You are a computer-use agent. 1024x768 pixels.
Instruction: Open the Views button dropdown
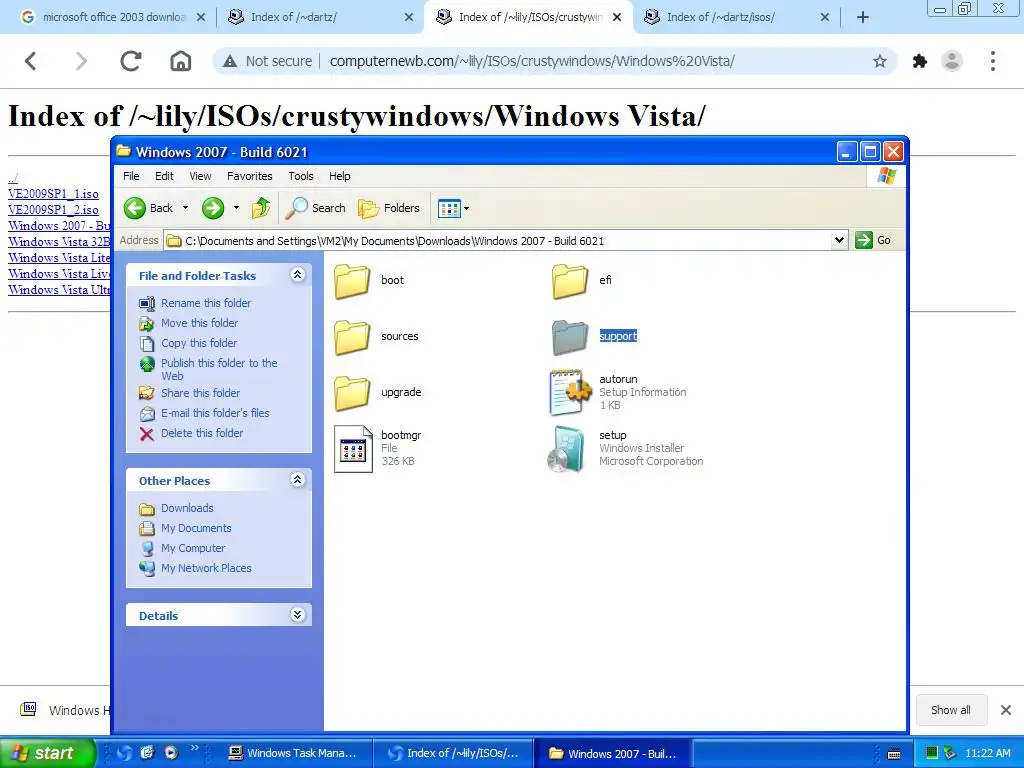point(453,208)
